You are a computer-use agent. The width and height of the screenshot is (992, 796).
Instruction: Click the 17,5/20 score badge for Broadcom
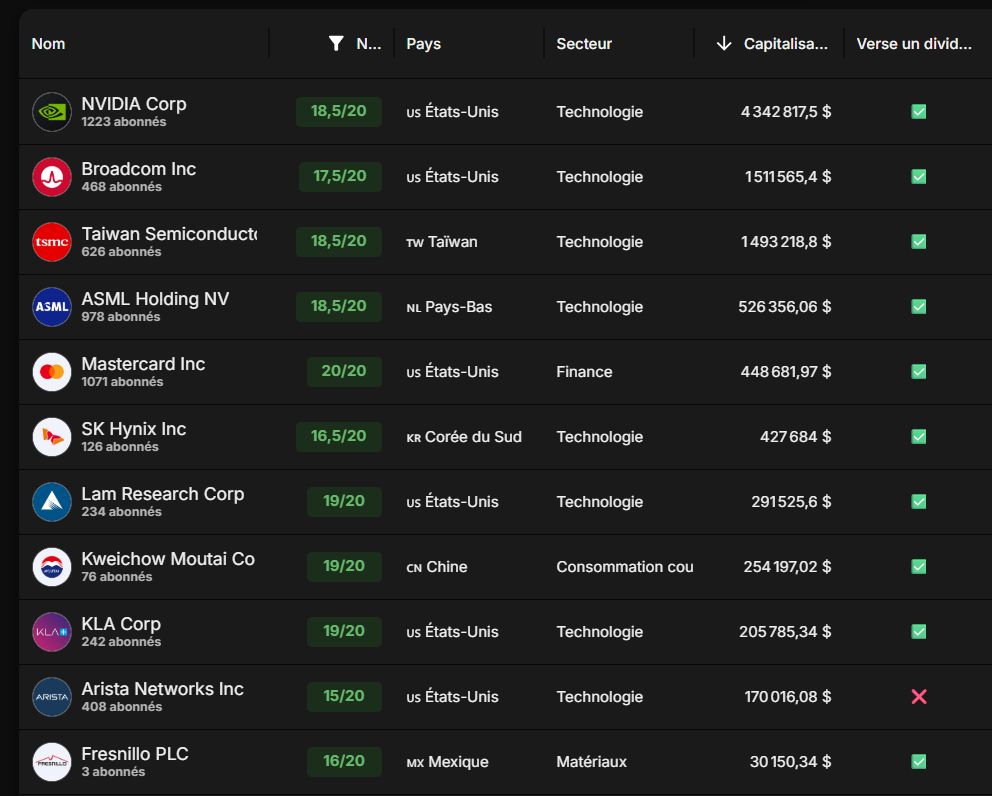pos(340,177)
